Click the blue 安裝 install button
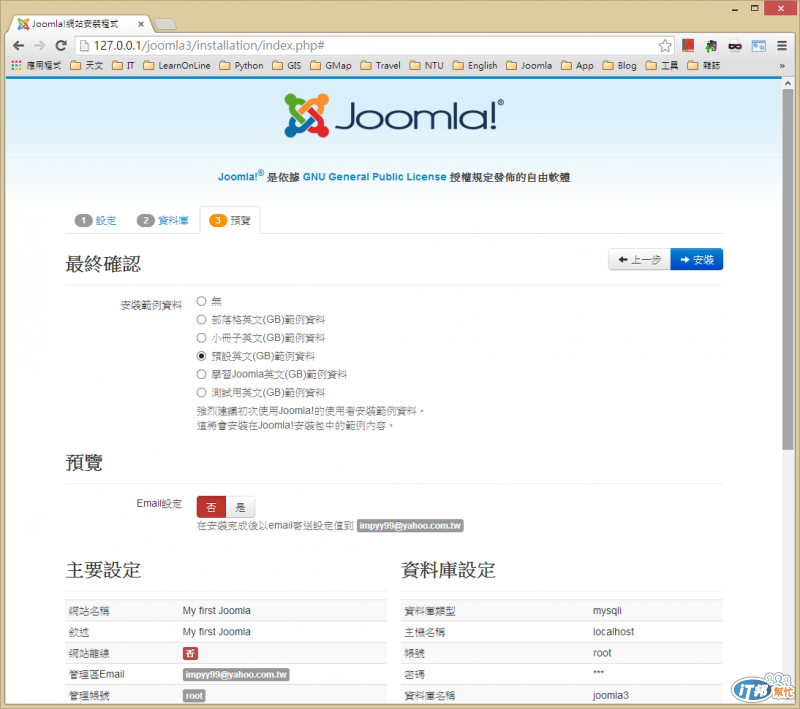 (696, 260)
